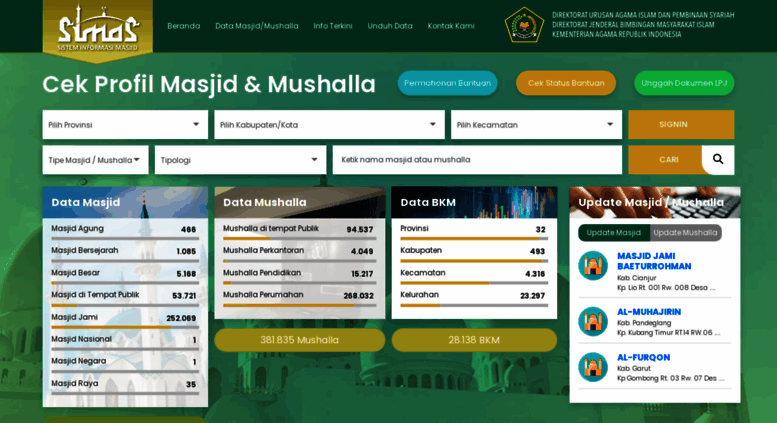The width and height of the screenshot is (777, 423).
Task: Select Unduh Data in the navigation
Action: pyautogui.click(x=390, y=26)
